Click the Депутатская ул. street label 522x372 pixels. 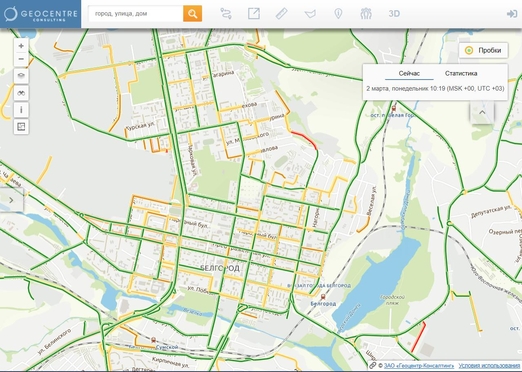(491, 212)
